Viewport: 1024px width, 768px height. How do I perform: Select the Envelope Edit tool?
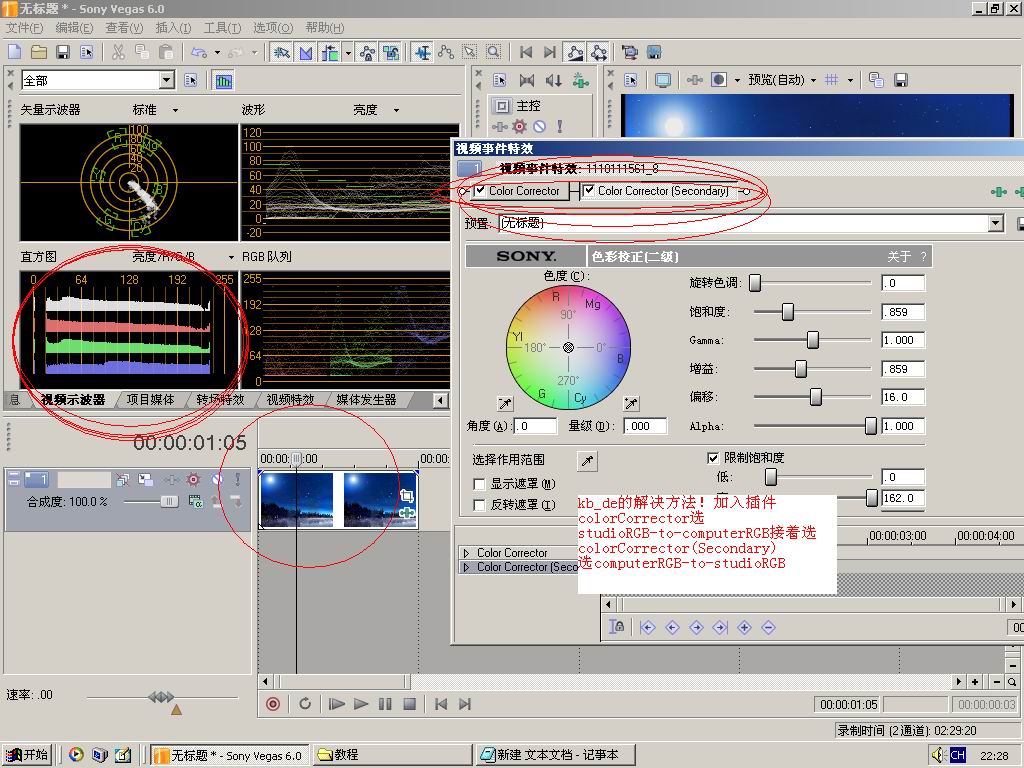(x=446, y=52)
